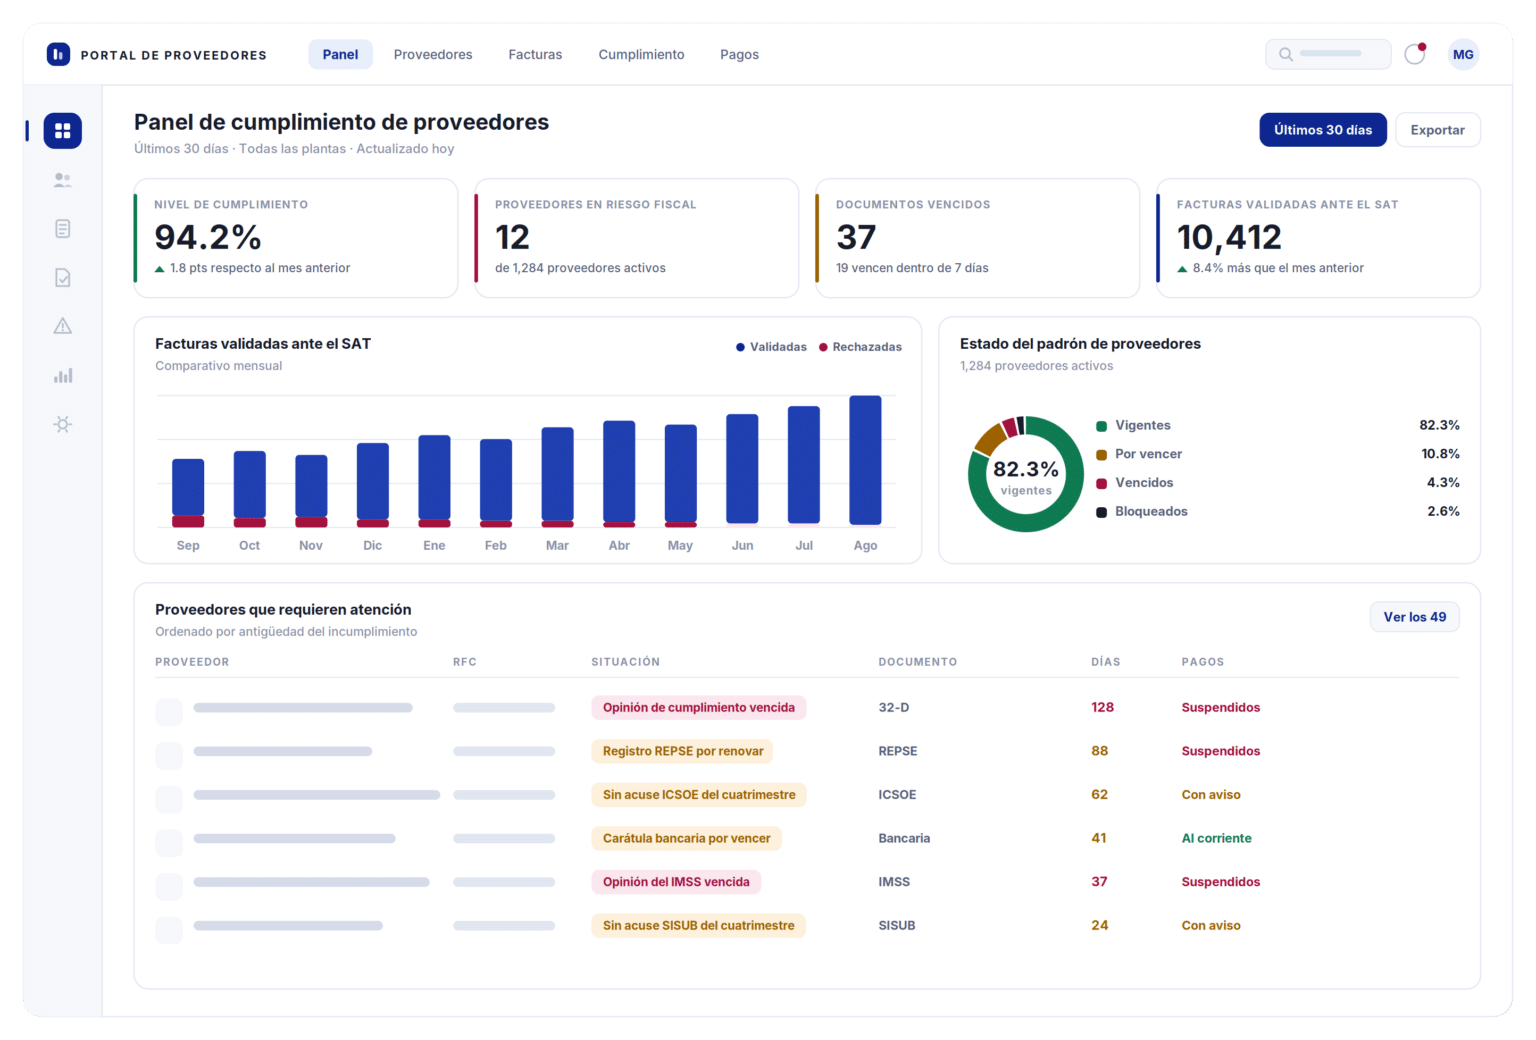
Task: Open the bar chart reports sidebar icon
Action: [62, 376]
